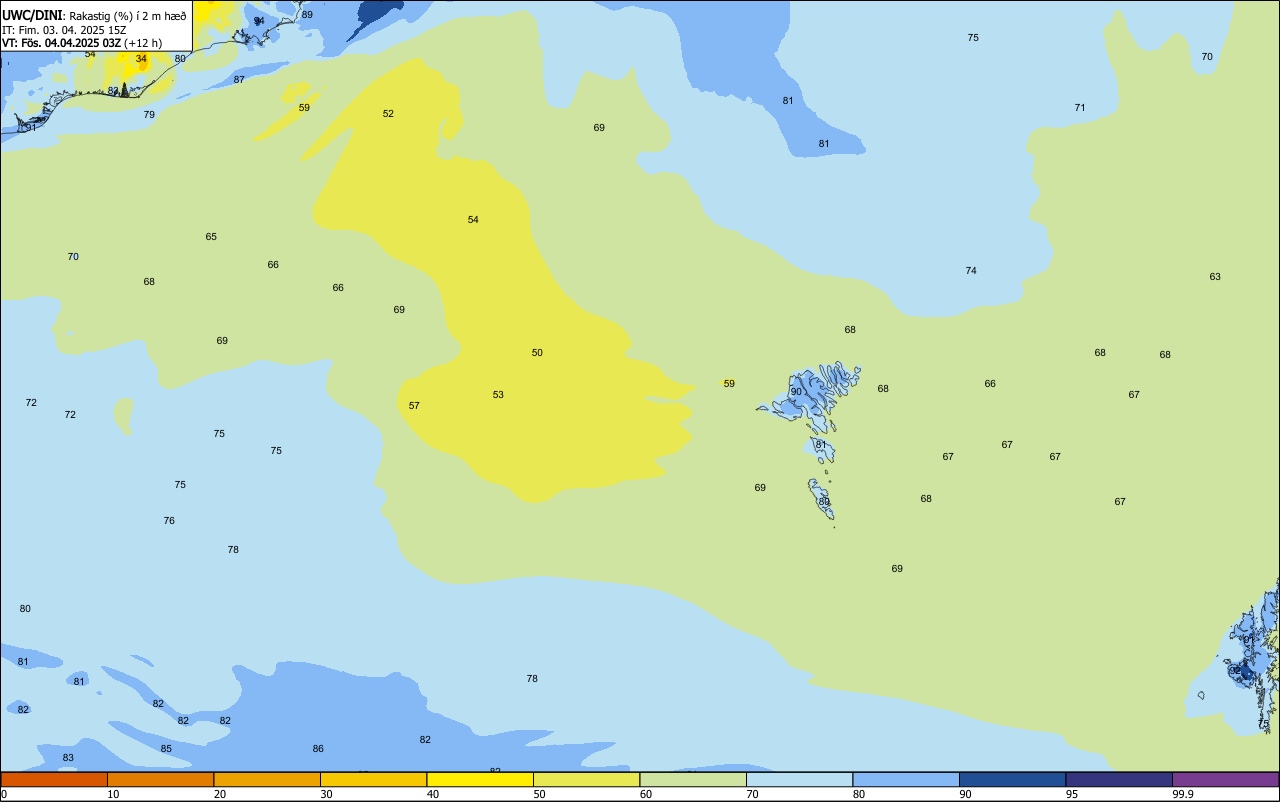Click the 50–60 pale yellow legend swatch
The image size is (1280, 802).
point(586,779)
